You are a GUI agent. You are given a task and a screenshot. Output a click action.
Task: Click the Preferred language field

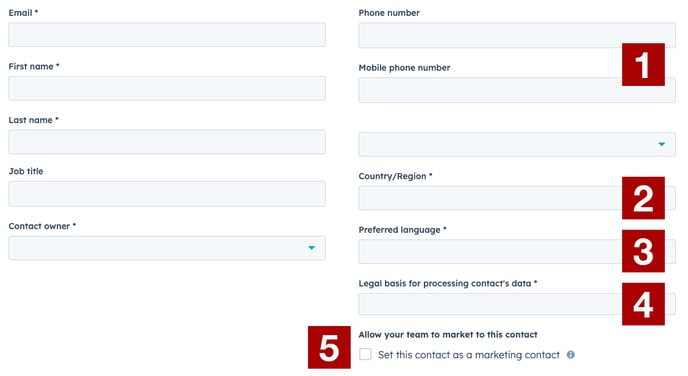517,251
